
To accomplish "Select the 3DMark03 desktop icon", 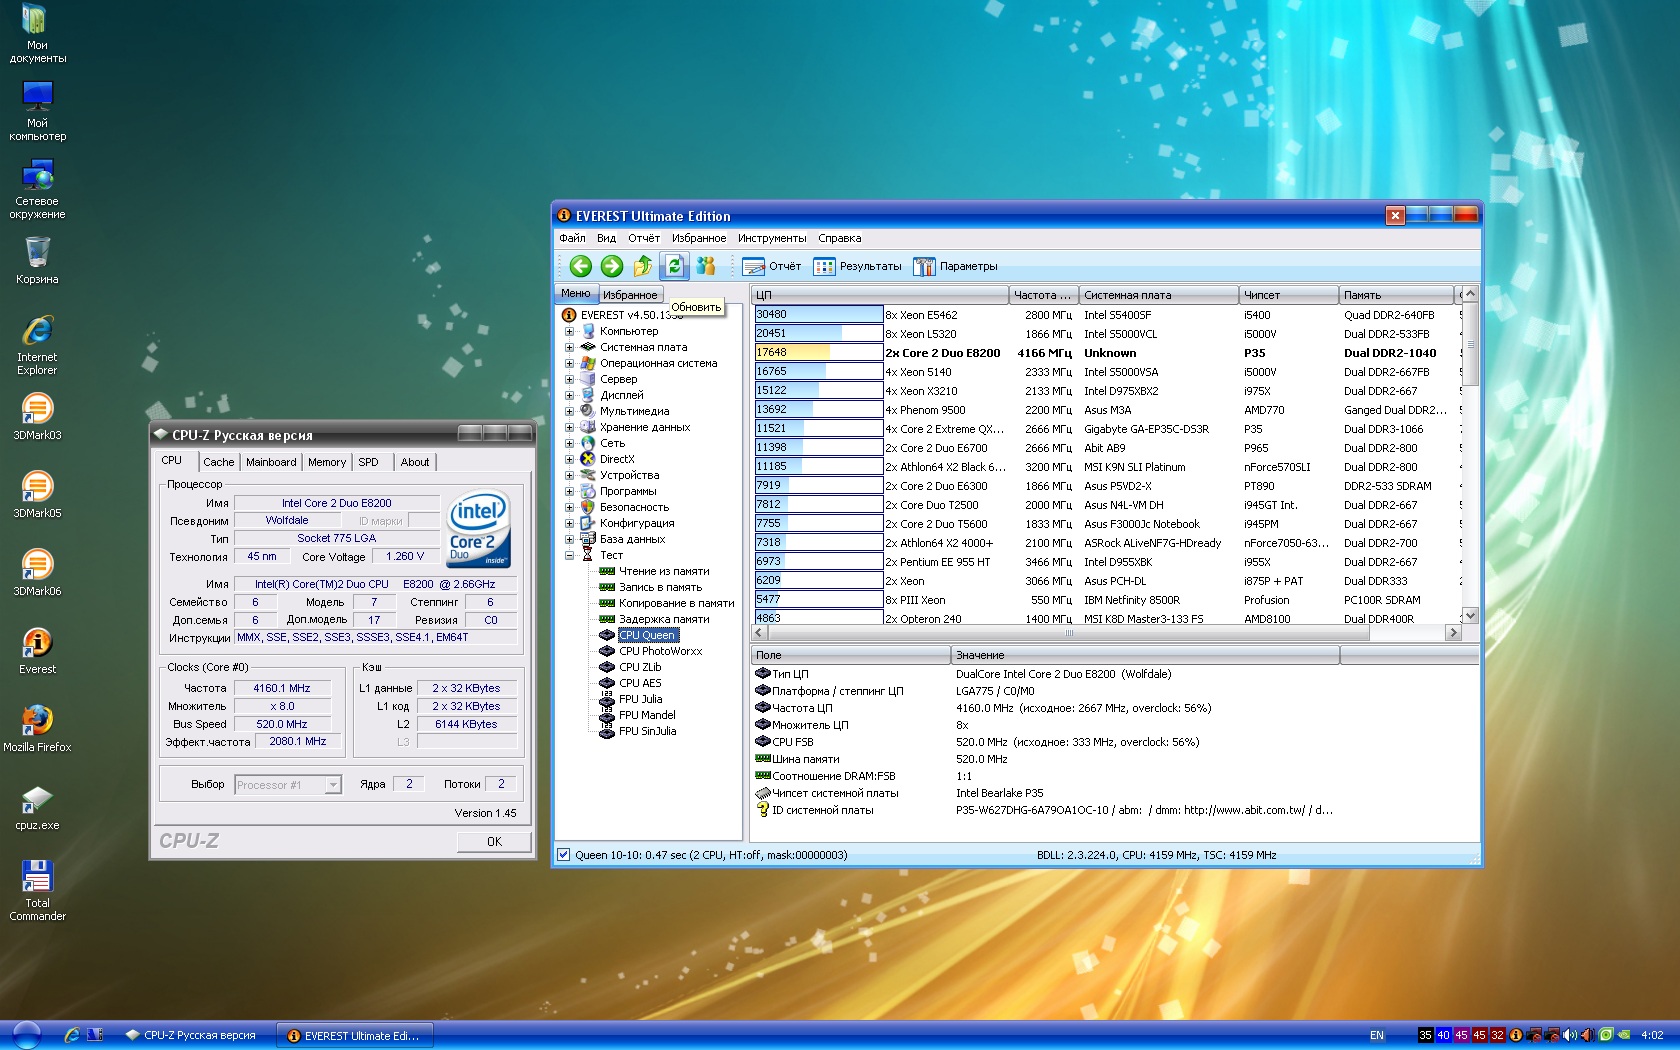I will [x=37, y=416].
